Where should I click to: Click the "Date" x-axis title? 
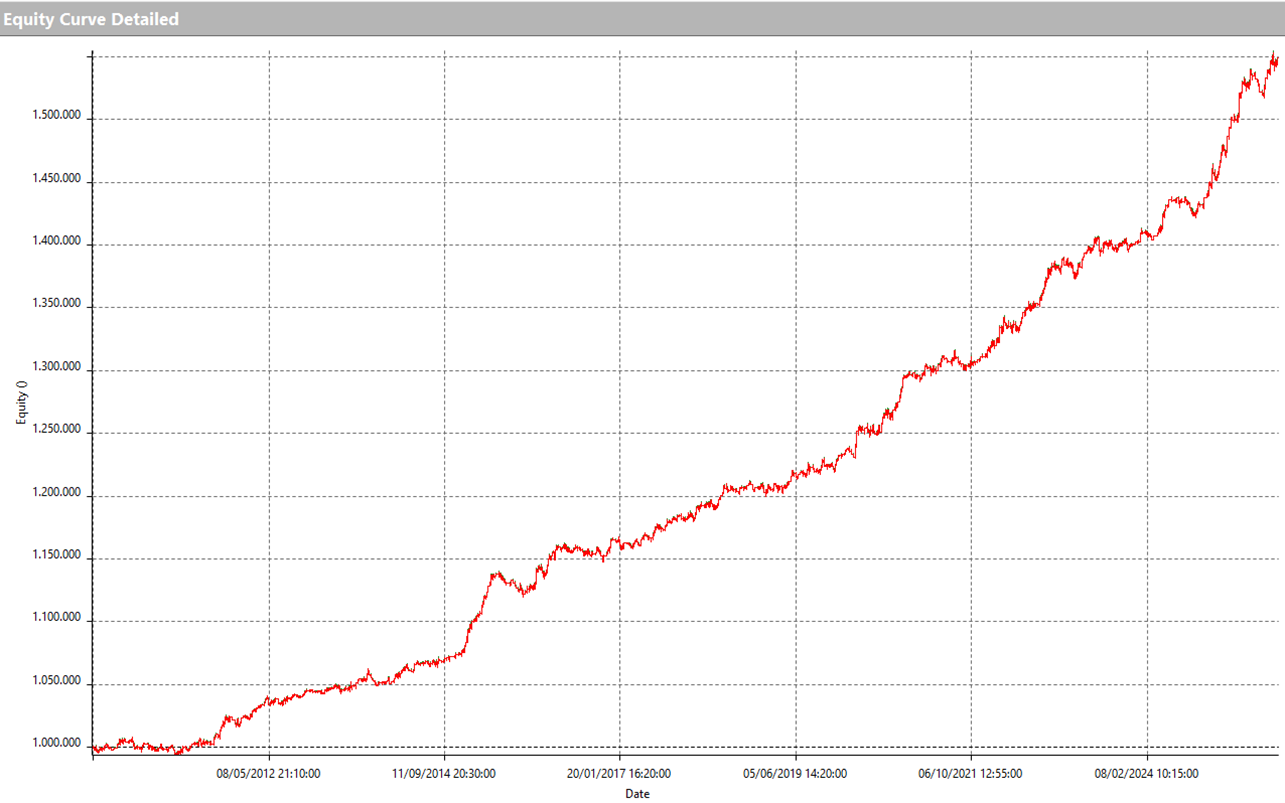click(637, 794)
